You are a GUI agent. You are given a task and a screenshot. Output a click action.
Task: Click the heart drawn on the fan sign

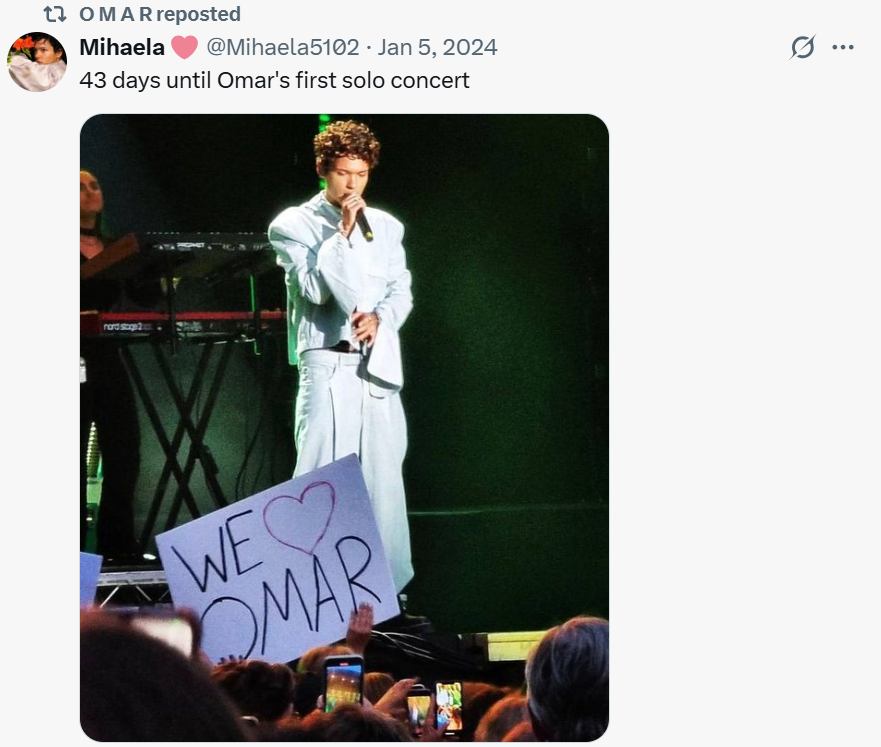click(299, 514)
